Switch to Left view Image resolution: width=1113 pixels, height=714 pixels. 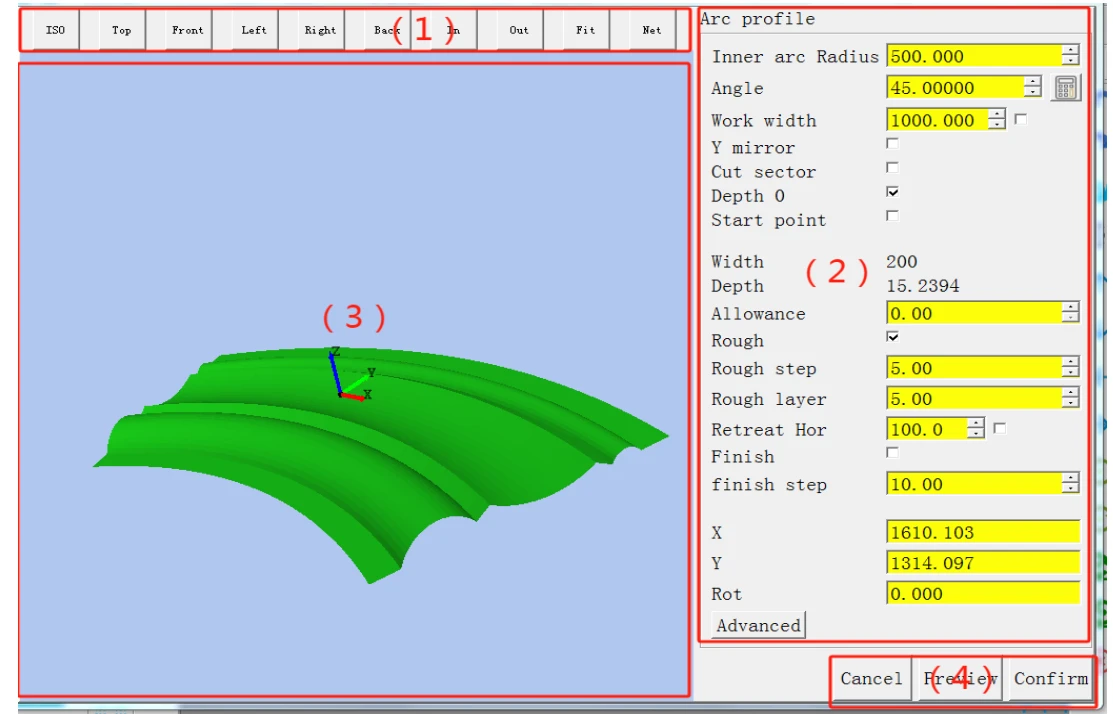coord(254,30)
